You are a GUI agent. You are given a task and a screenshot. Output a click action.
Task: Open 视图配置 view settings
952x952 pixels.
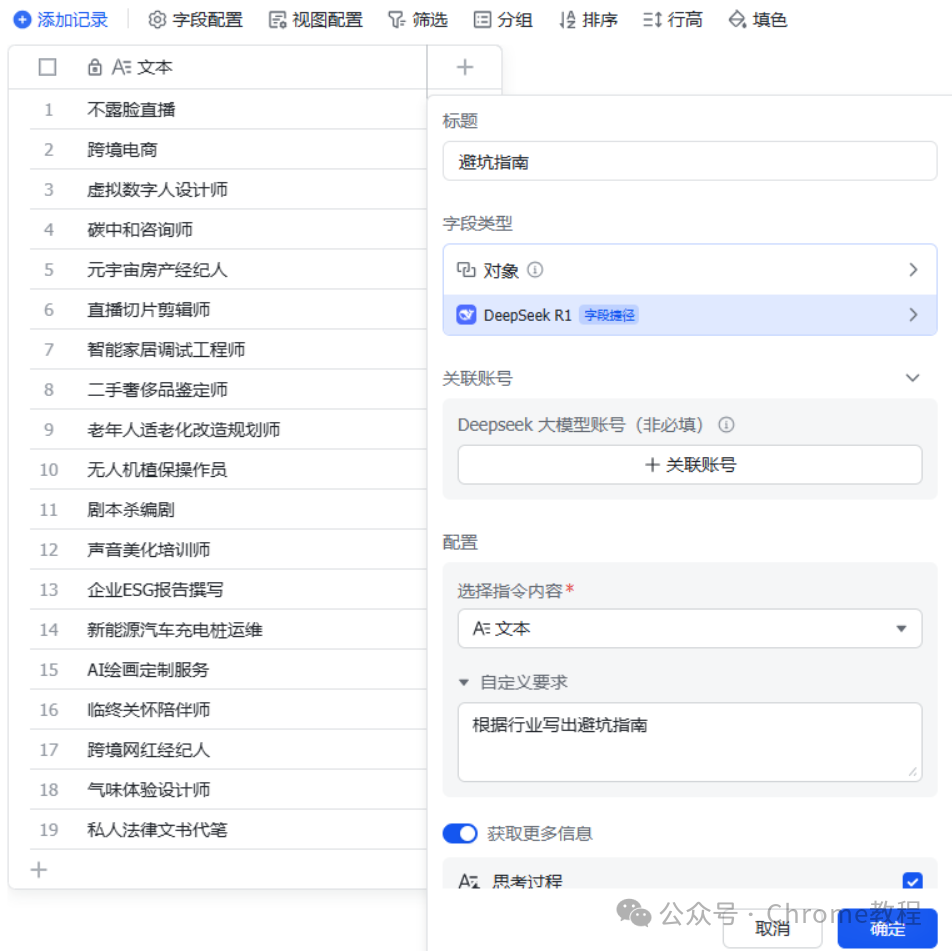pos(315,20)
